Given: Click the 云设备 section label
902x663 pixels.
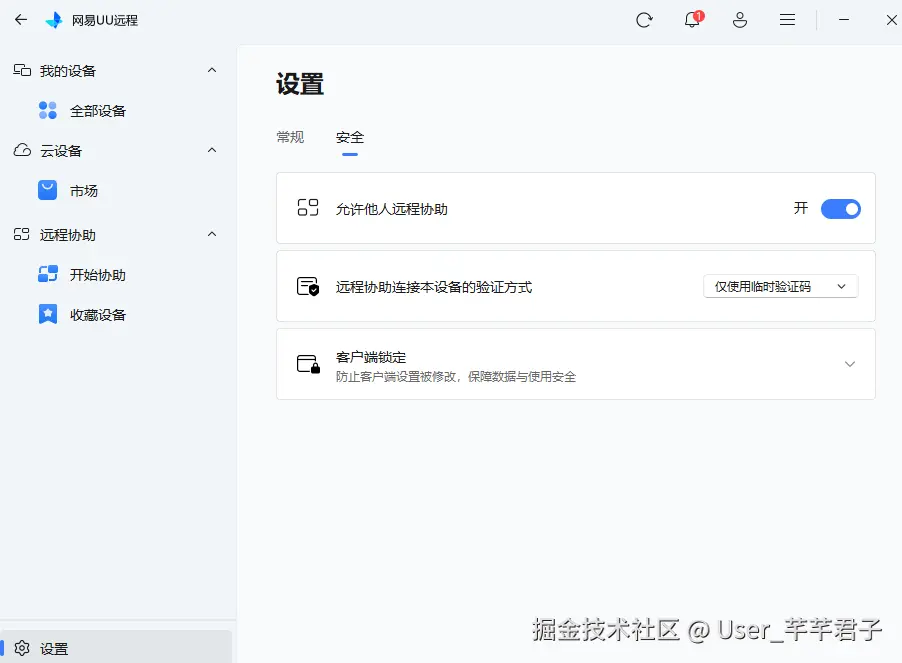Looking at the screenshot, I should (x=60, y=151).
